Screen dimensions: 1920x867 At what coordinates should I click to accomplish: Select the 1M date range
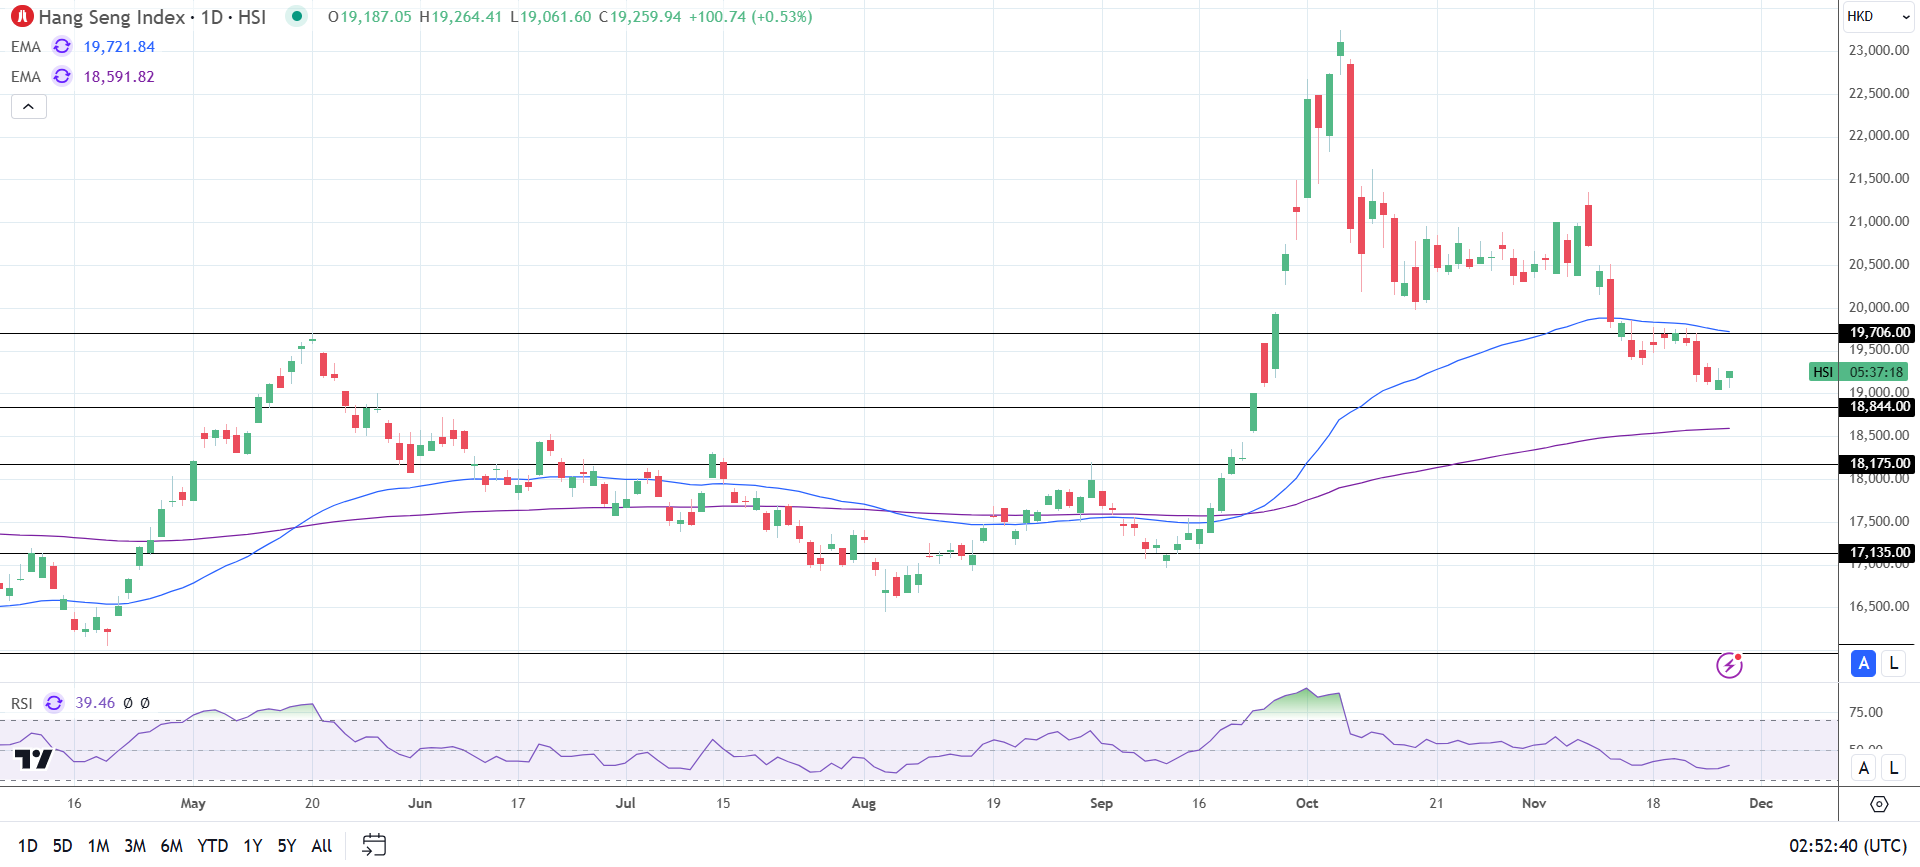click(x=98, y=846)
